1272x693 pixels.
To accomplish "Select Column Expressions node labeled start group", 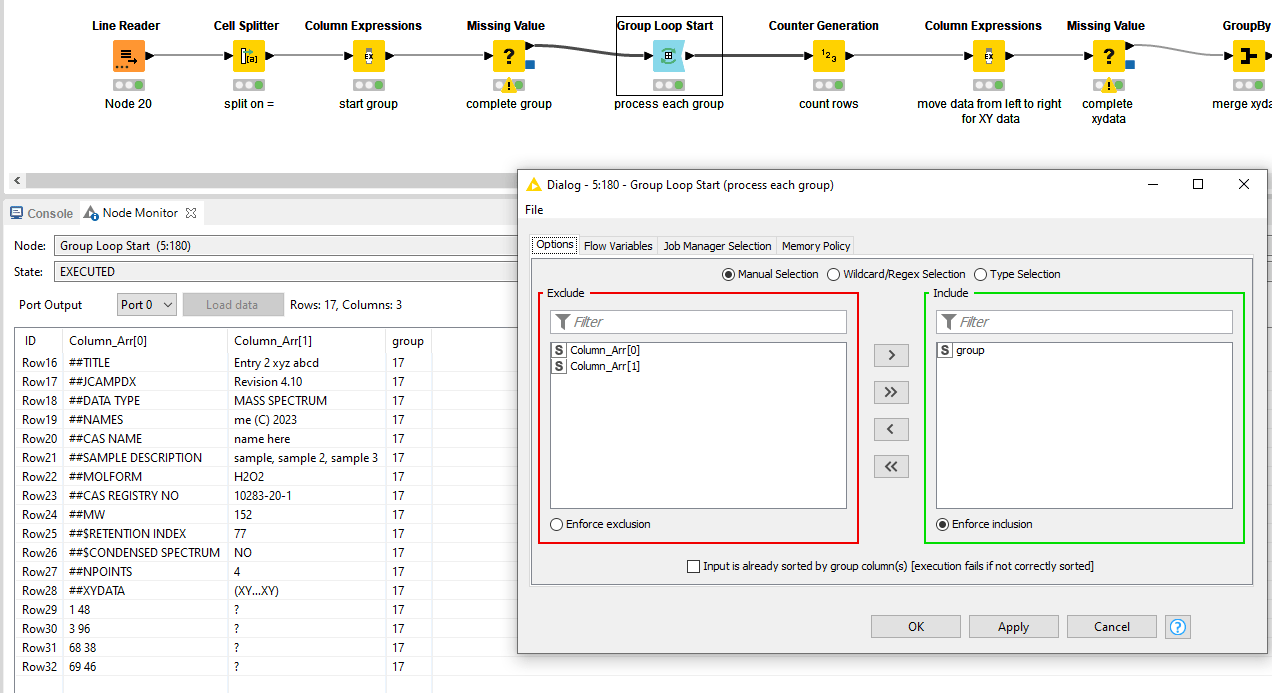I will point(369,56).
